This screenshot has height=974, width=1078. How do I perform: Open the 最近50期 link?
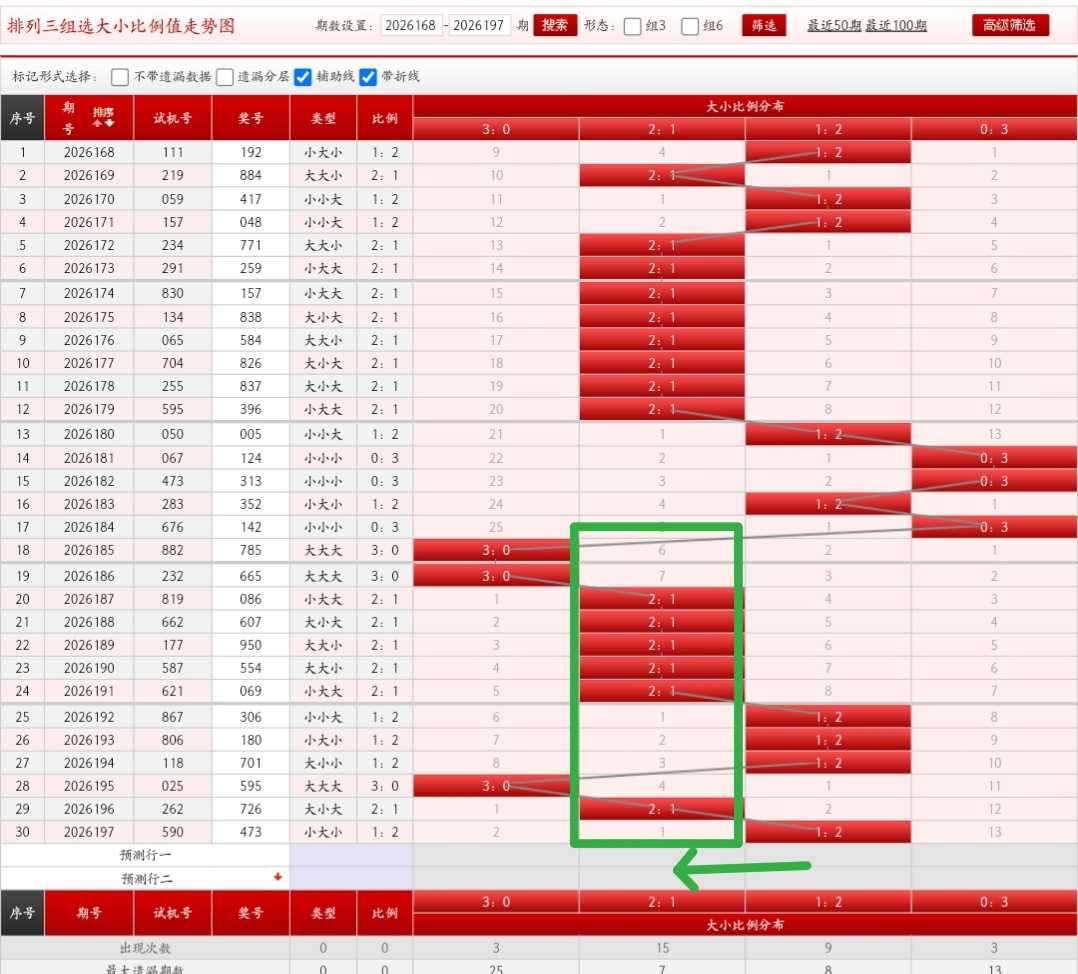pos(834,25)
